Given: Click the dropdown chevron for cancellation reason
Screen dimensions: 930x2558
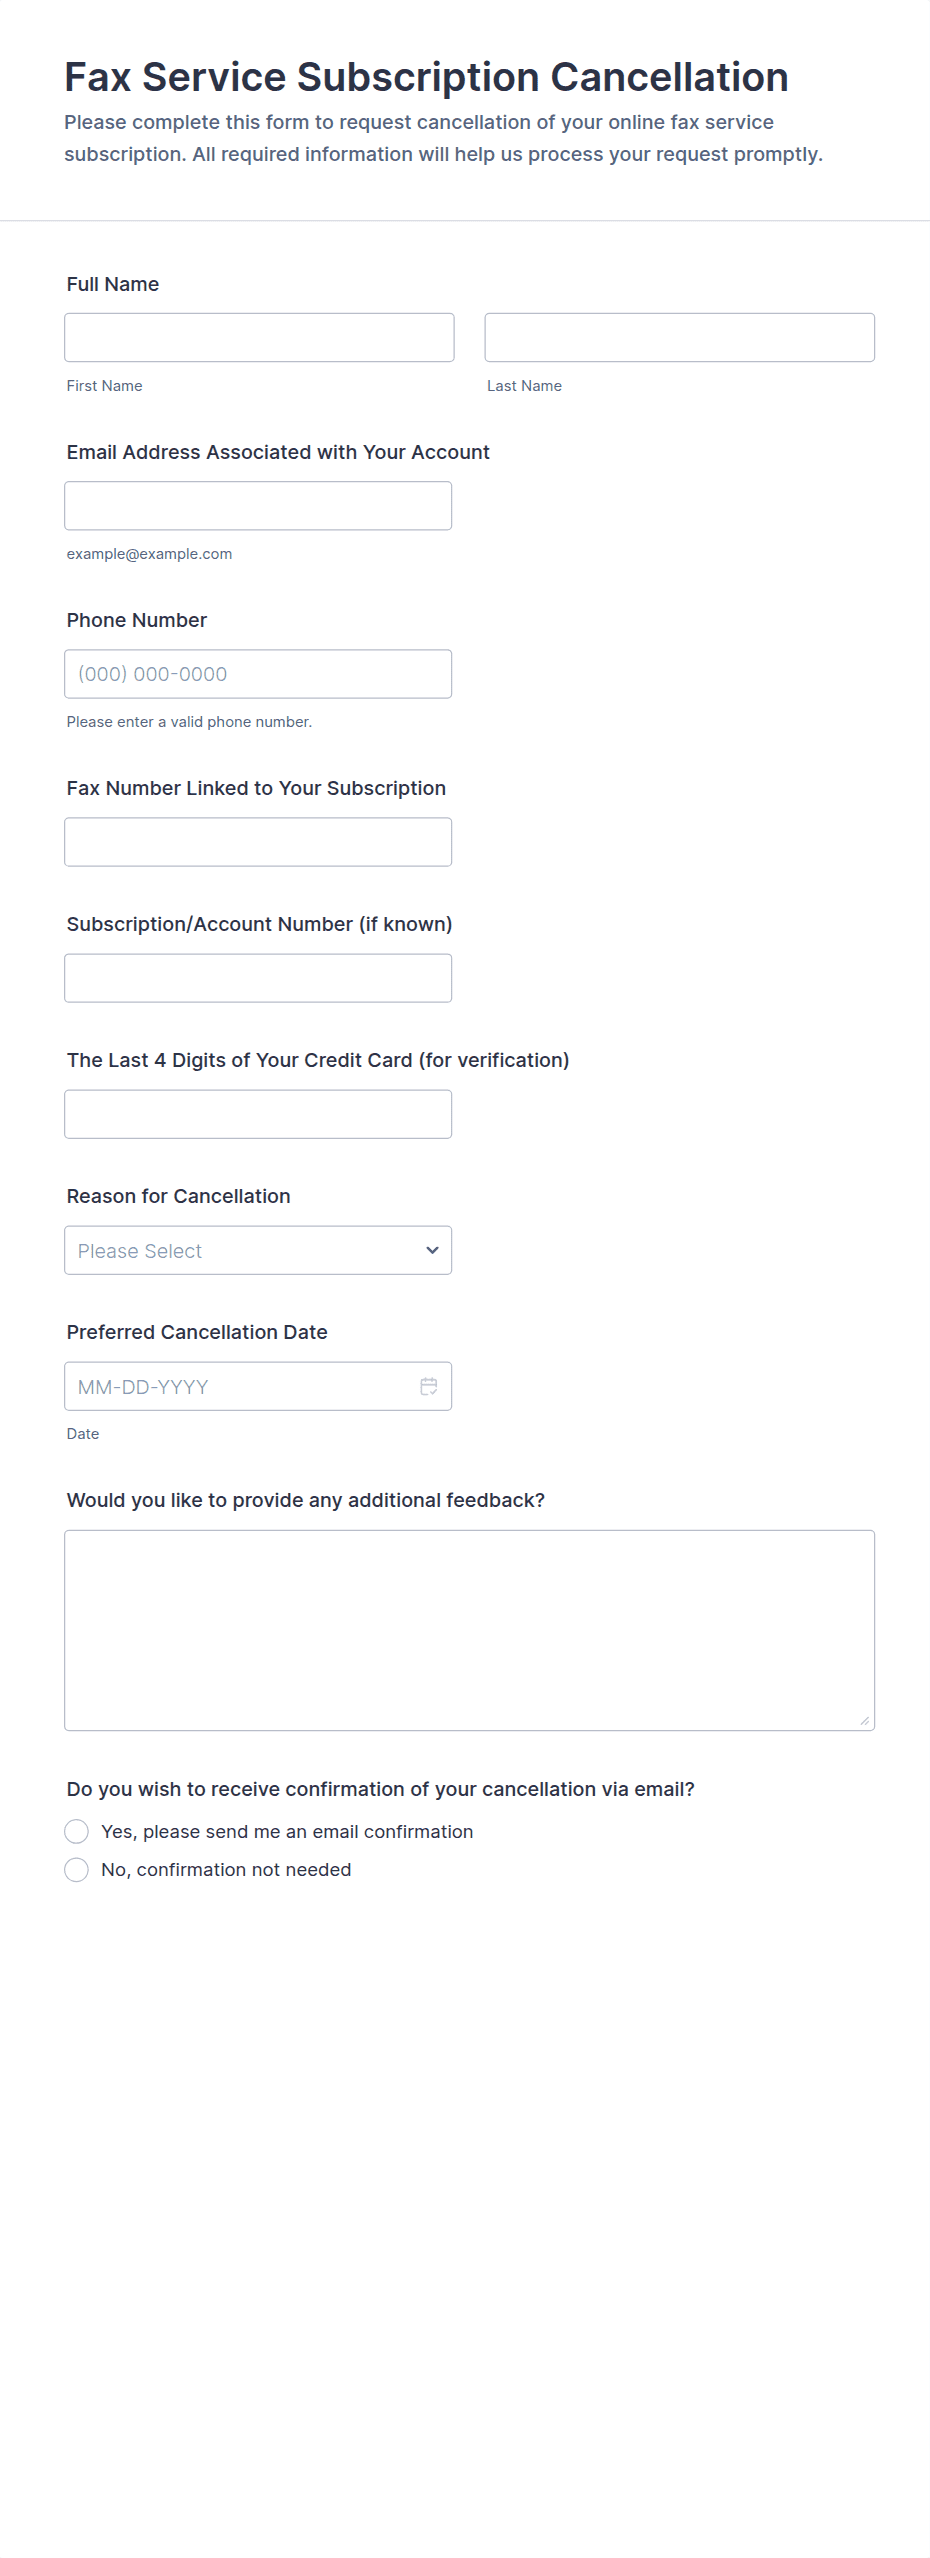Looking at the screenshot, I should tap(432, 1250).
